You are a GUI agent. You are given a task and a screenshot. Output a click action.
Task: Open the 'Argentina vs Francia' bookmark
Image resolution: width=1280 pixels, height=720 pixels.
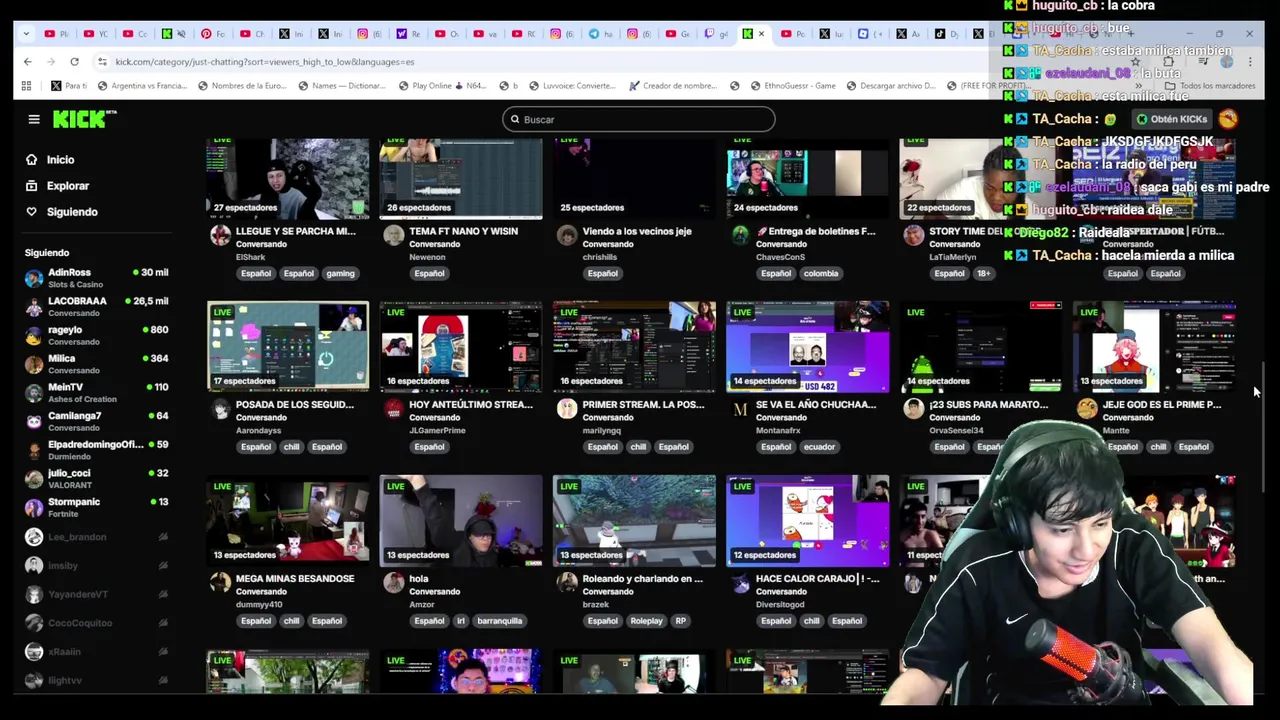141,86
